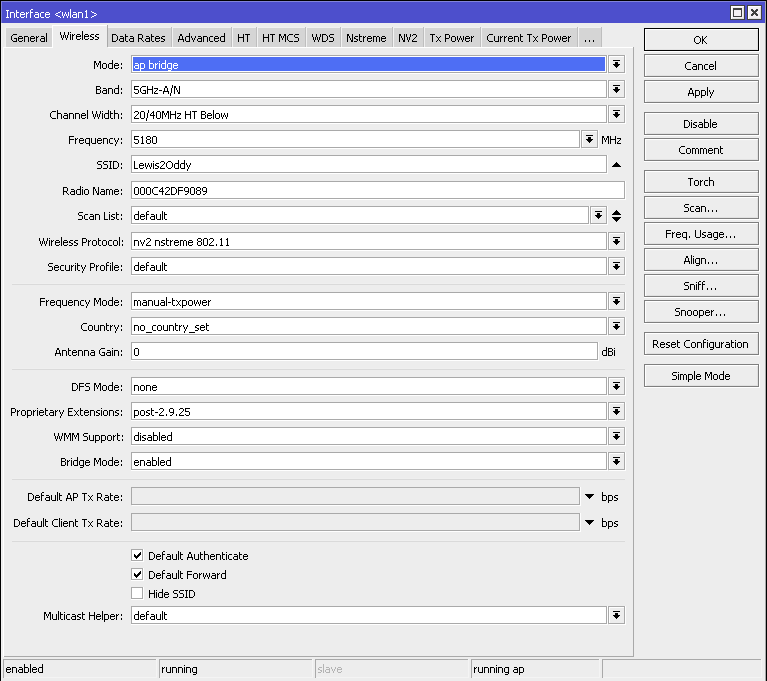Open Freq. Usage... tool

coord(701,234)
